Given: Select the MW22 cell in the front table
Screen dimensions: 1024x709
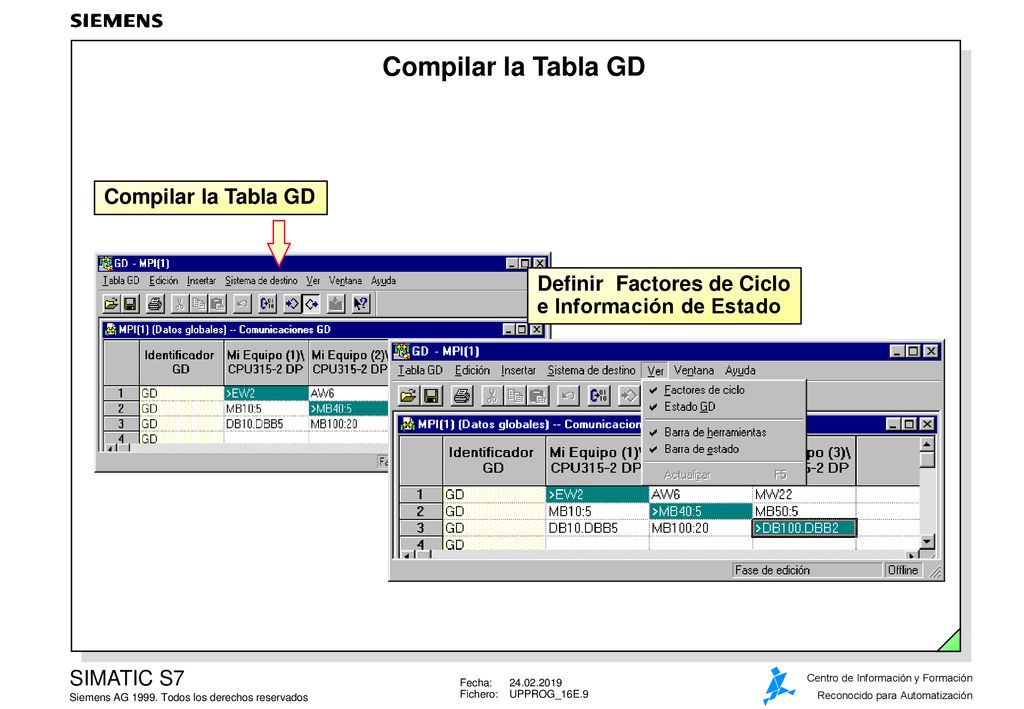Looking at the screenshot, I should coord(804,494).
